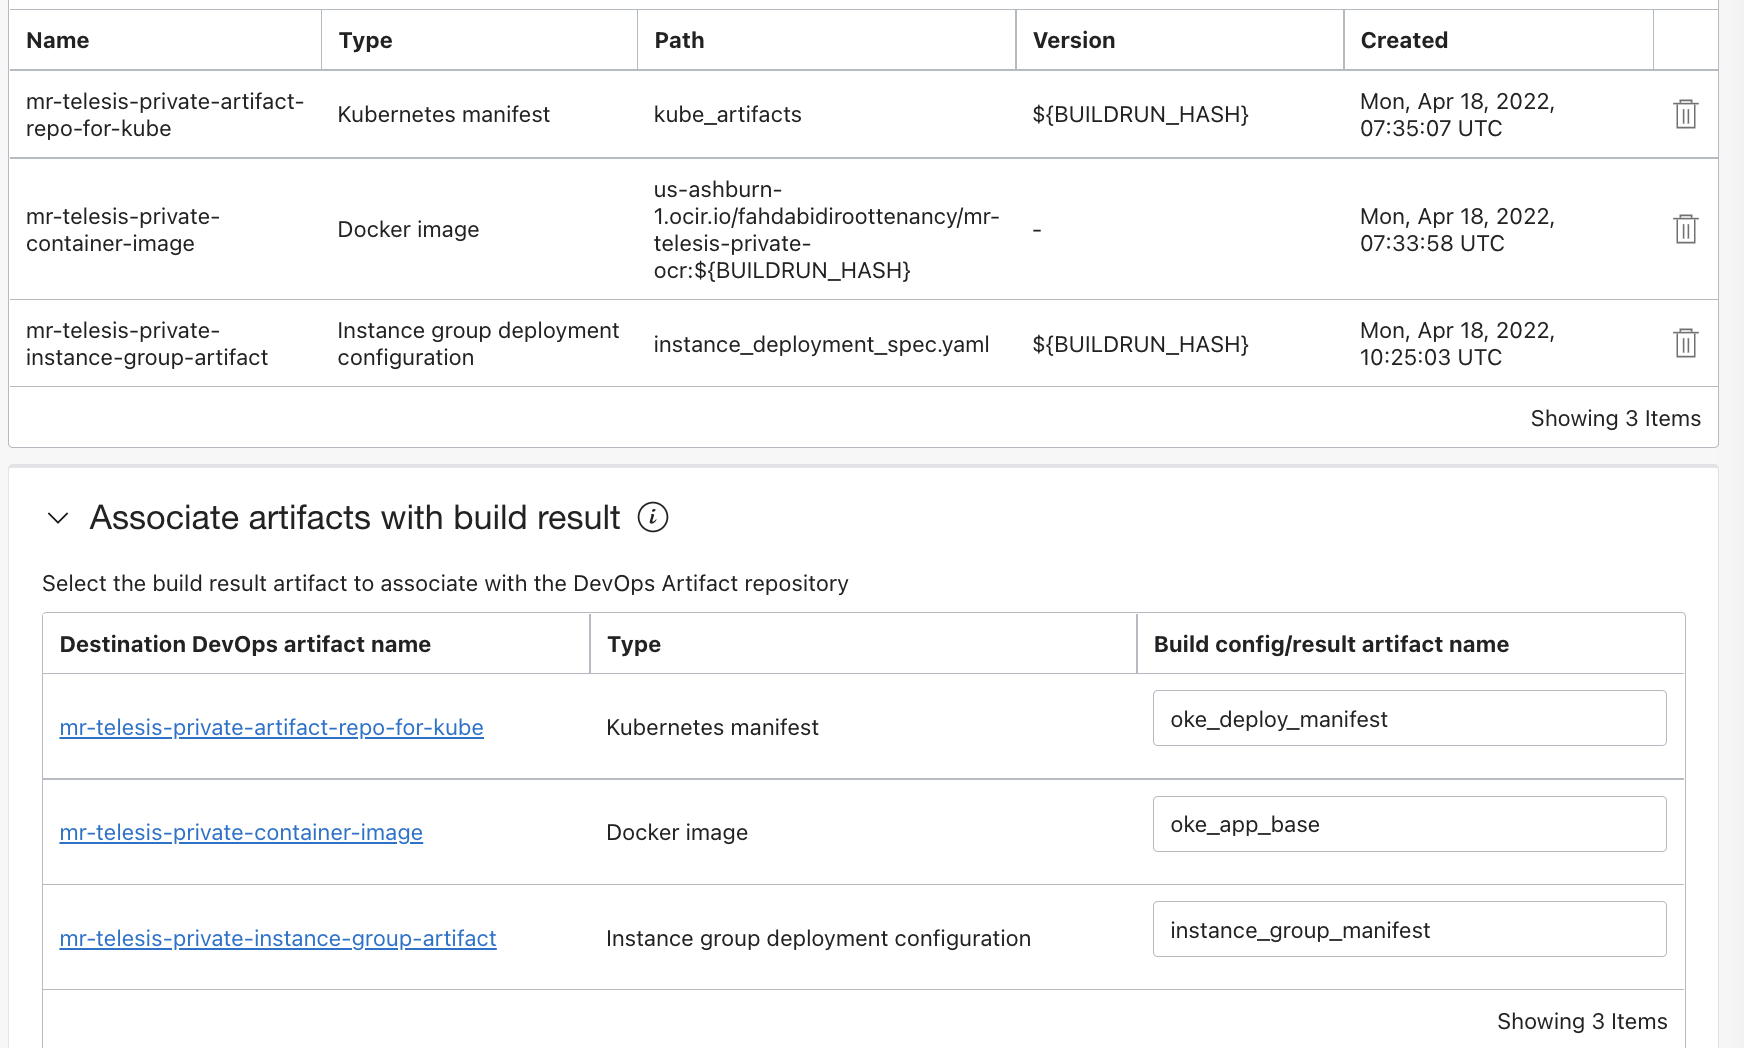Focus the instance_group_manifest text field

pos(1409,930)
